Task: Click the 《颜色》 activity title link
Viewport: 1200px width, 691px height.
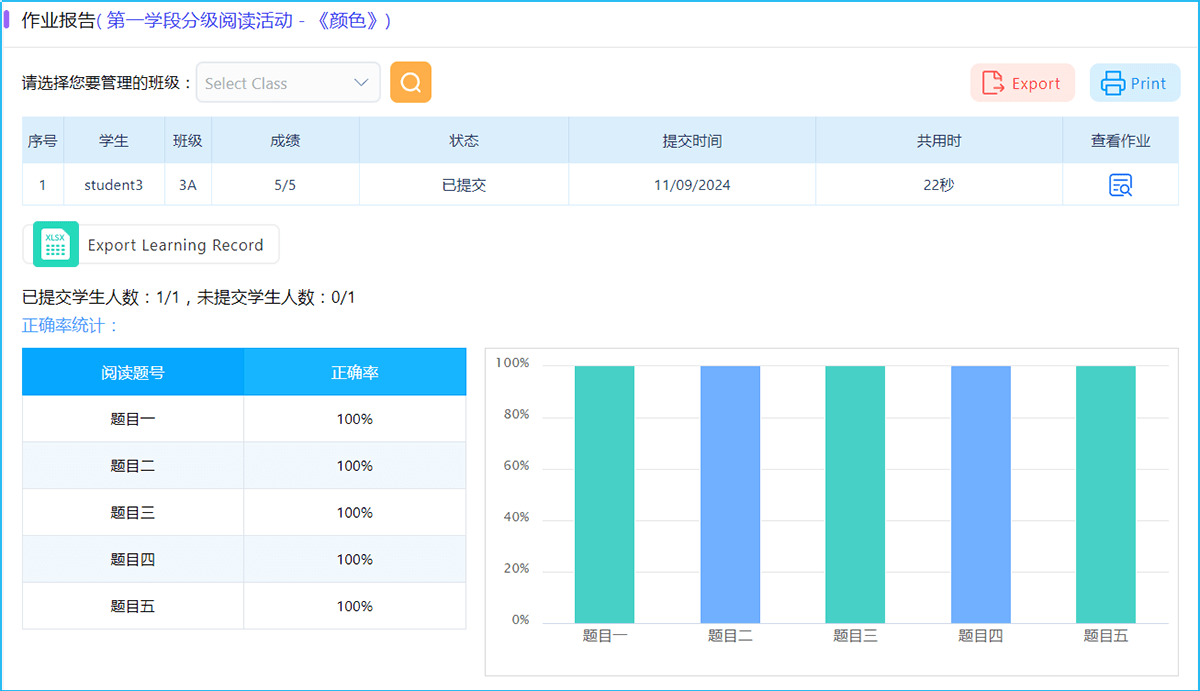Action: [352, 21]
